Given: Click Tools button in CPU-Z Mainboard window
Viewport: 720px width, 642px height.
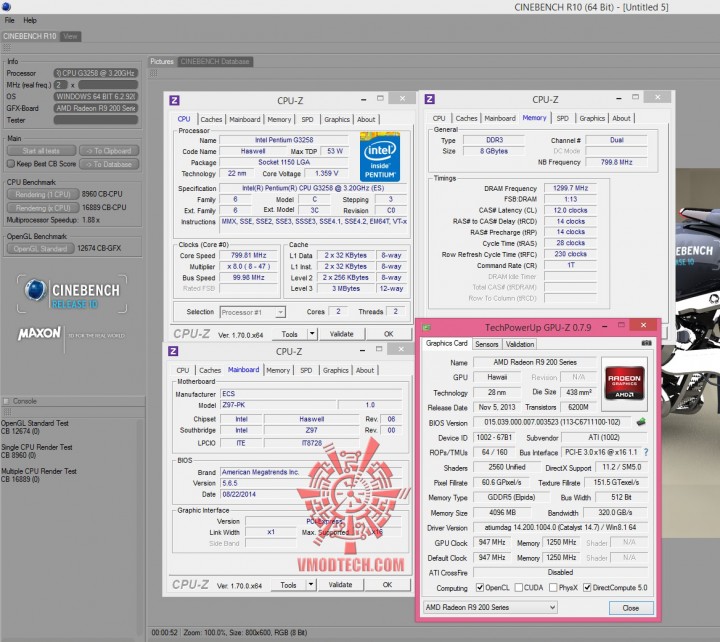Looking at the screenshot, I should click(x=288, y=585).
